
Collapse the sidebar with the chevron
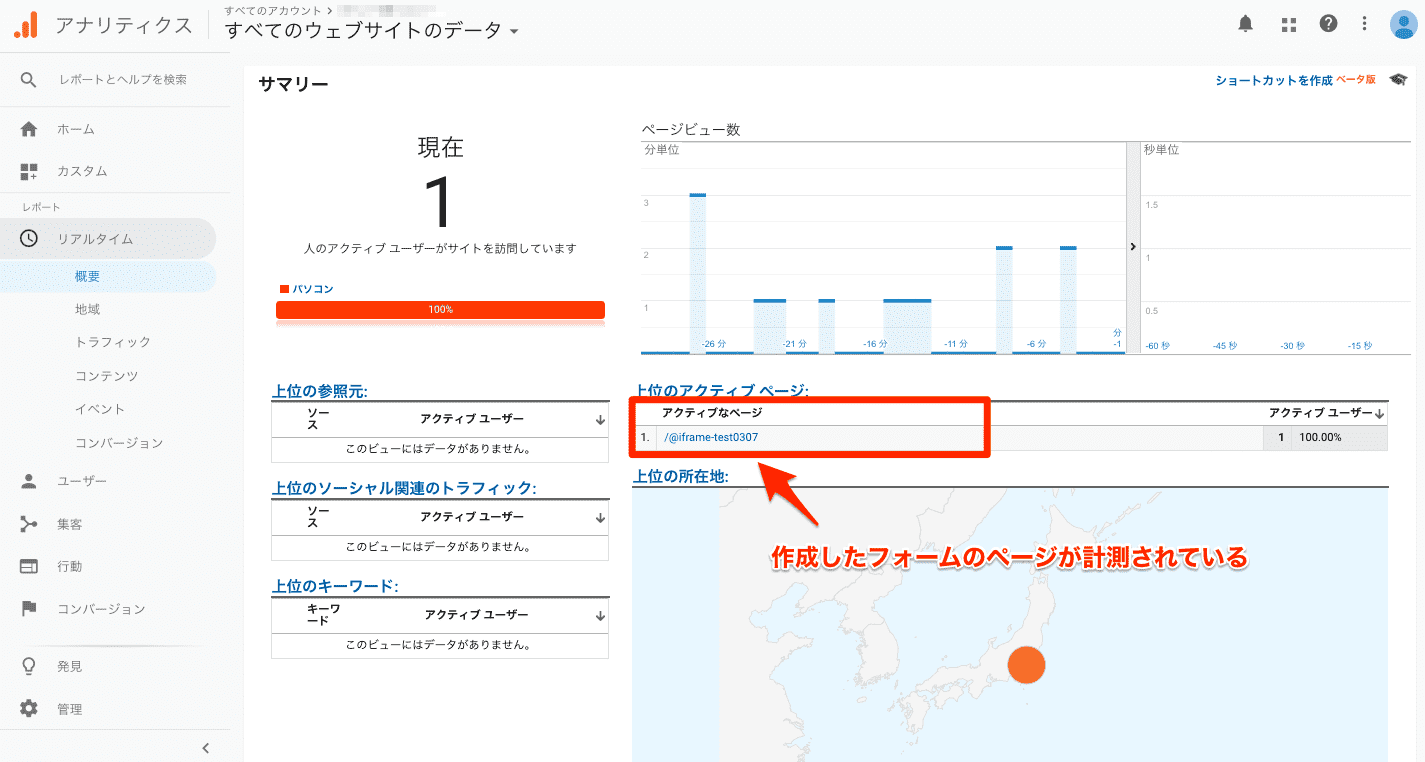click(x=205, y=747)
